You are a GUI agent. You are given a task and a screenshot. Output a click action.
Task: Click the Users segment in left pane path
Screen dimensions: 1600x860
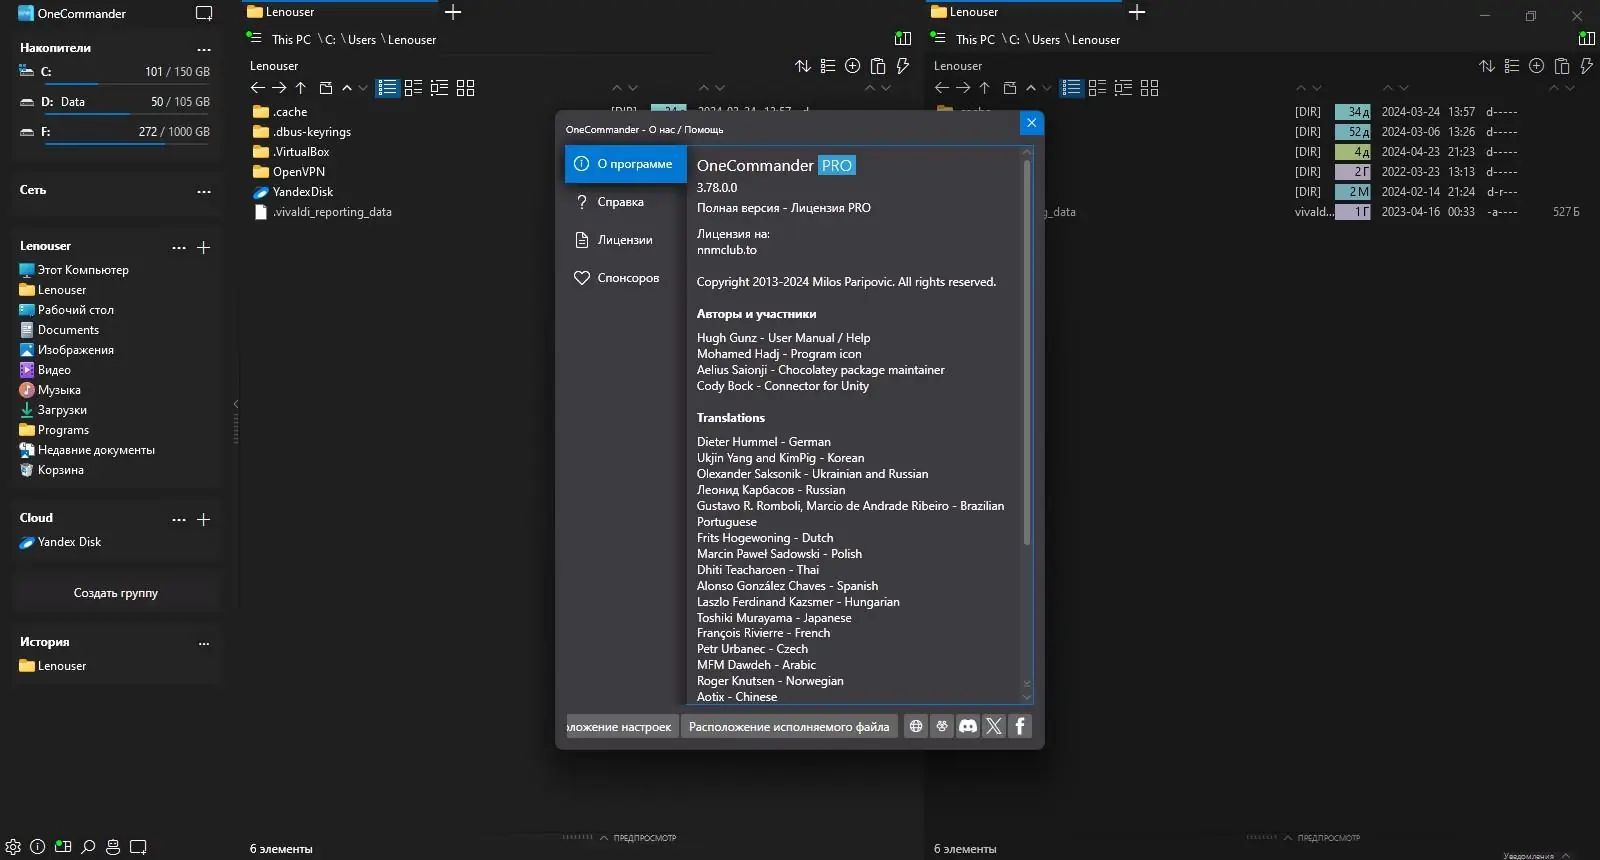tap(362, 40)
